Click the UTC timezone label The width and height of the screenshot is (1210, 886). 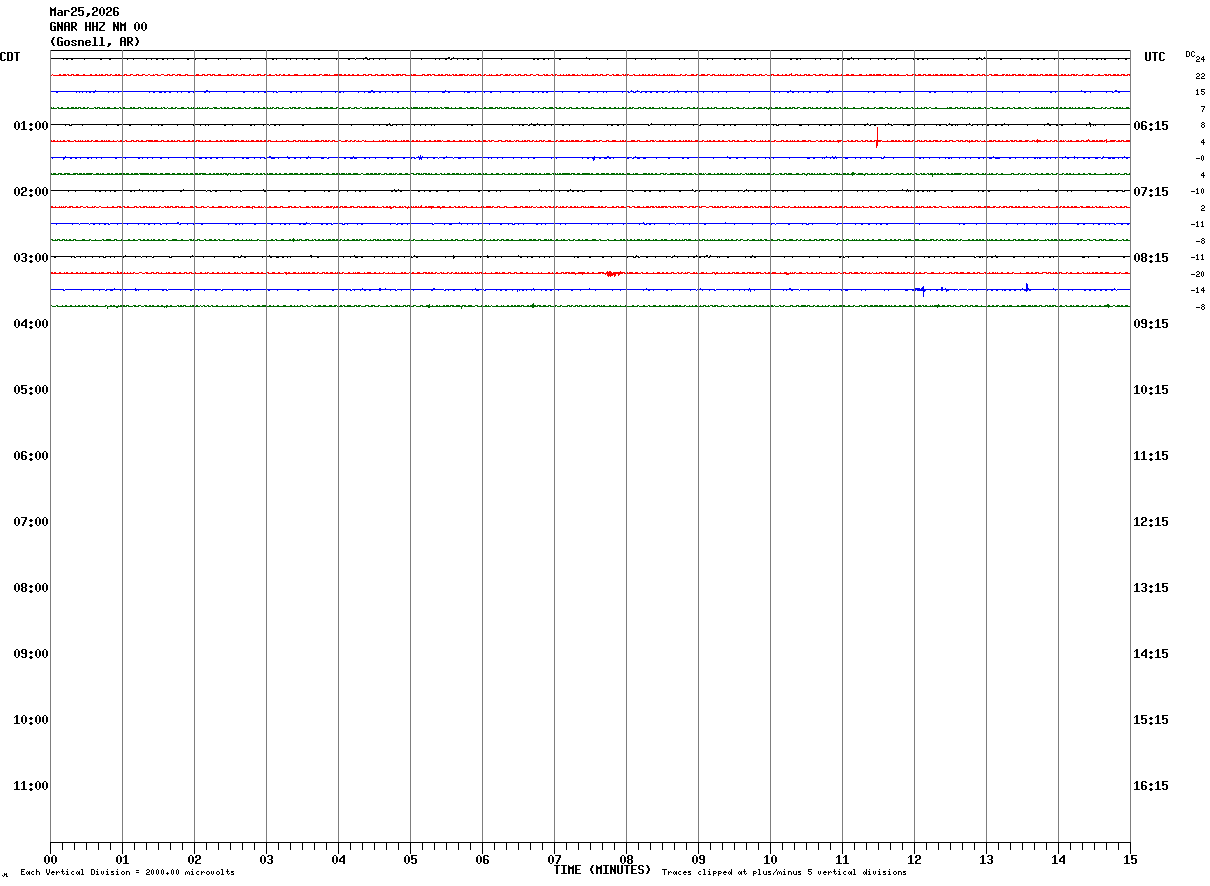pos(1155,57)
